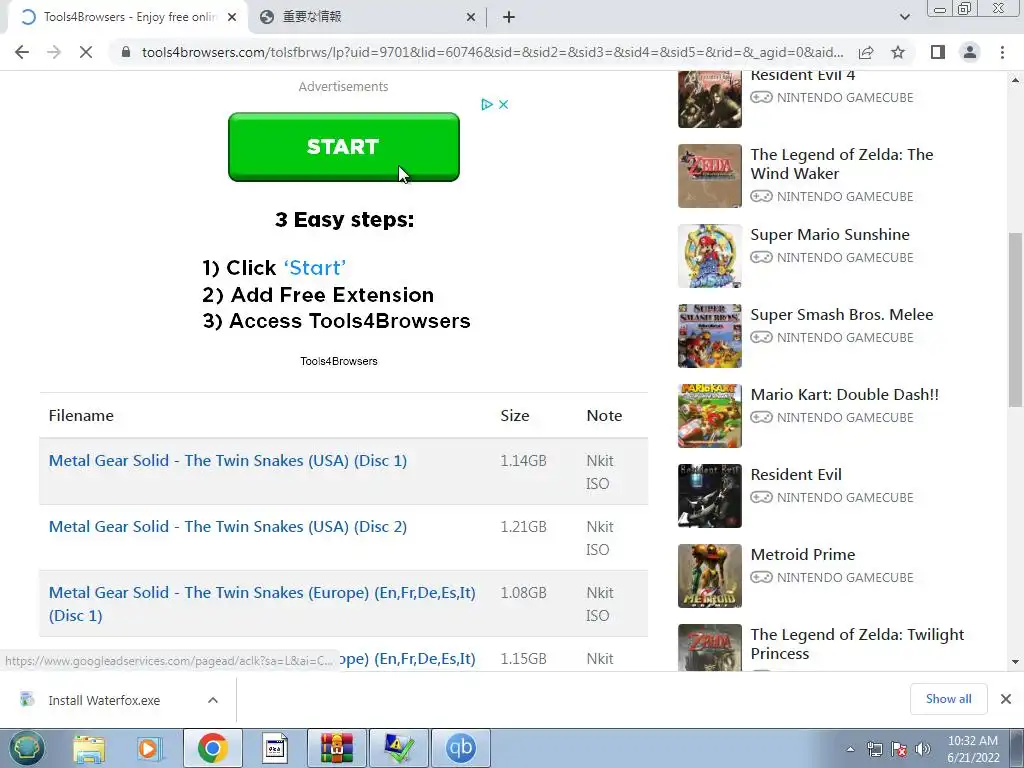Click the network tray icon

(874, 749)
